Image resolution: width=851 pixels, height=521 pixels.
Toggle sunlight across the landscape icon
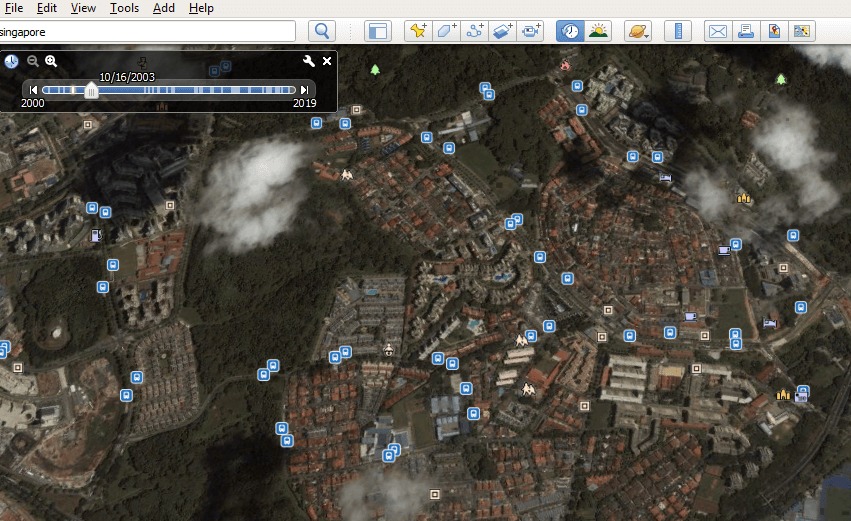tap(598, 31)
